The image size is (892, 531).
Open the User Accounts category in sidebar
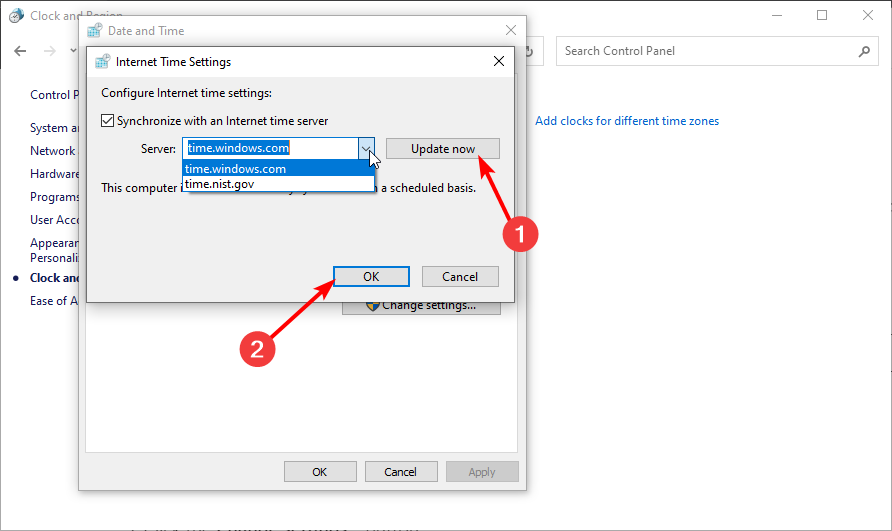point(54,220)
